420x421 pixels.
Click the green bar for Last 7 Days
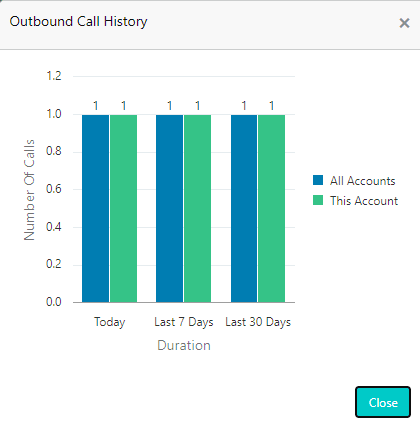click(x=197, y=209)
